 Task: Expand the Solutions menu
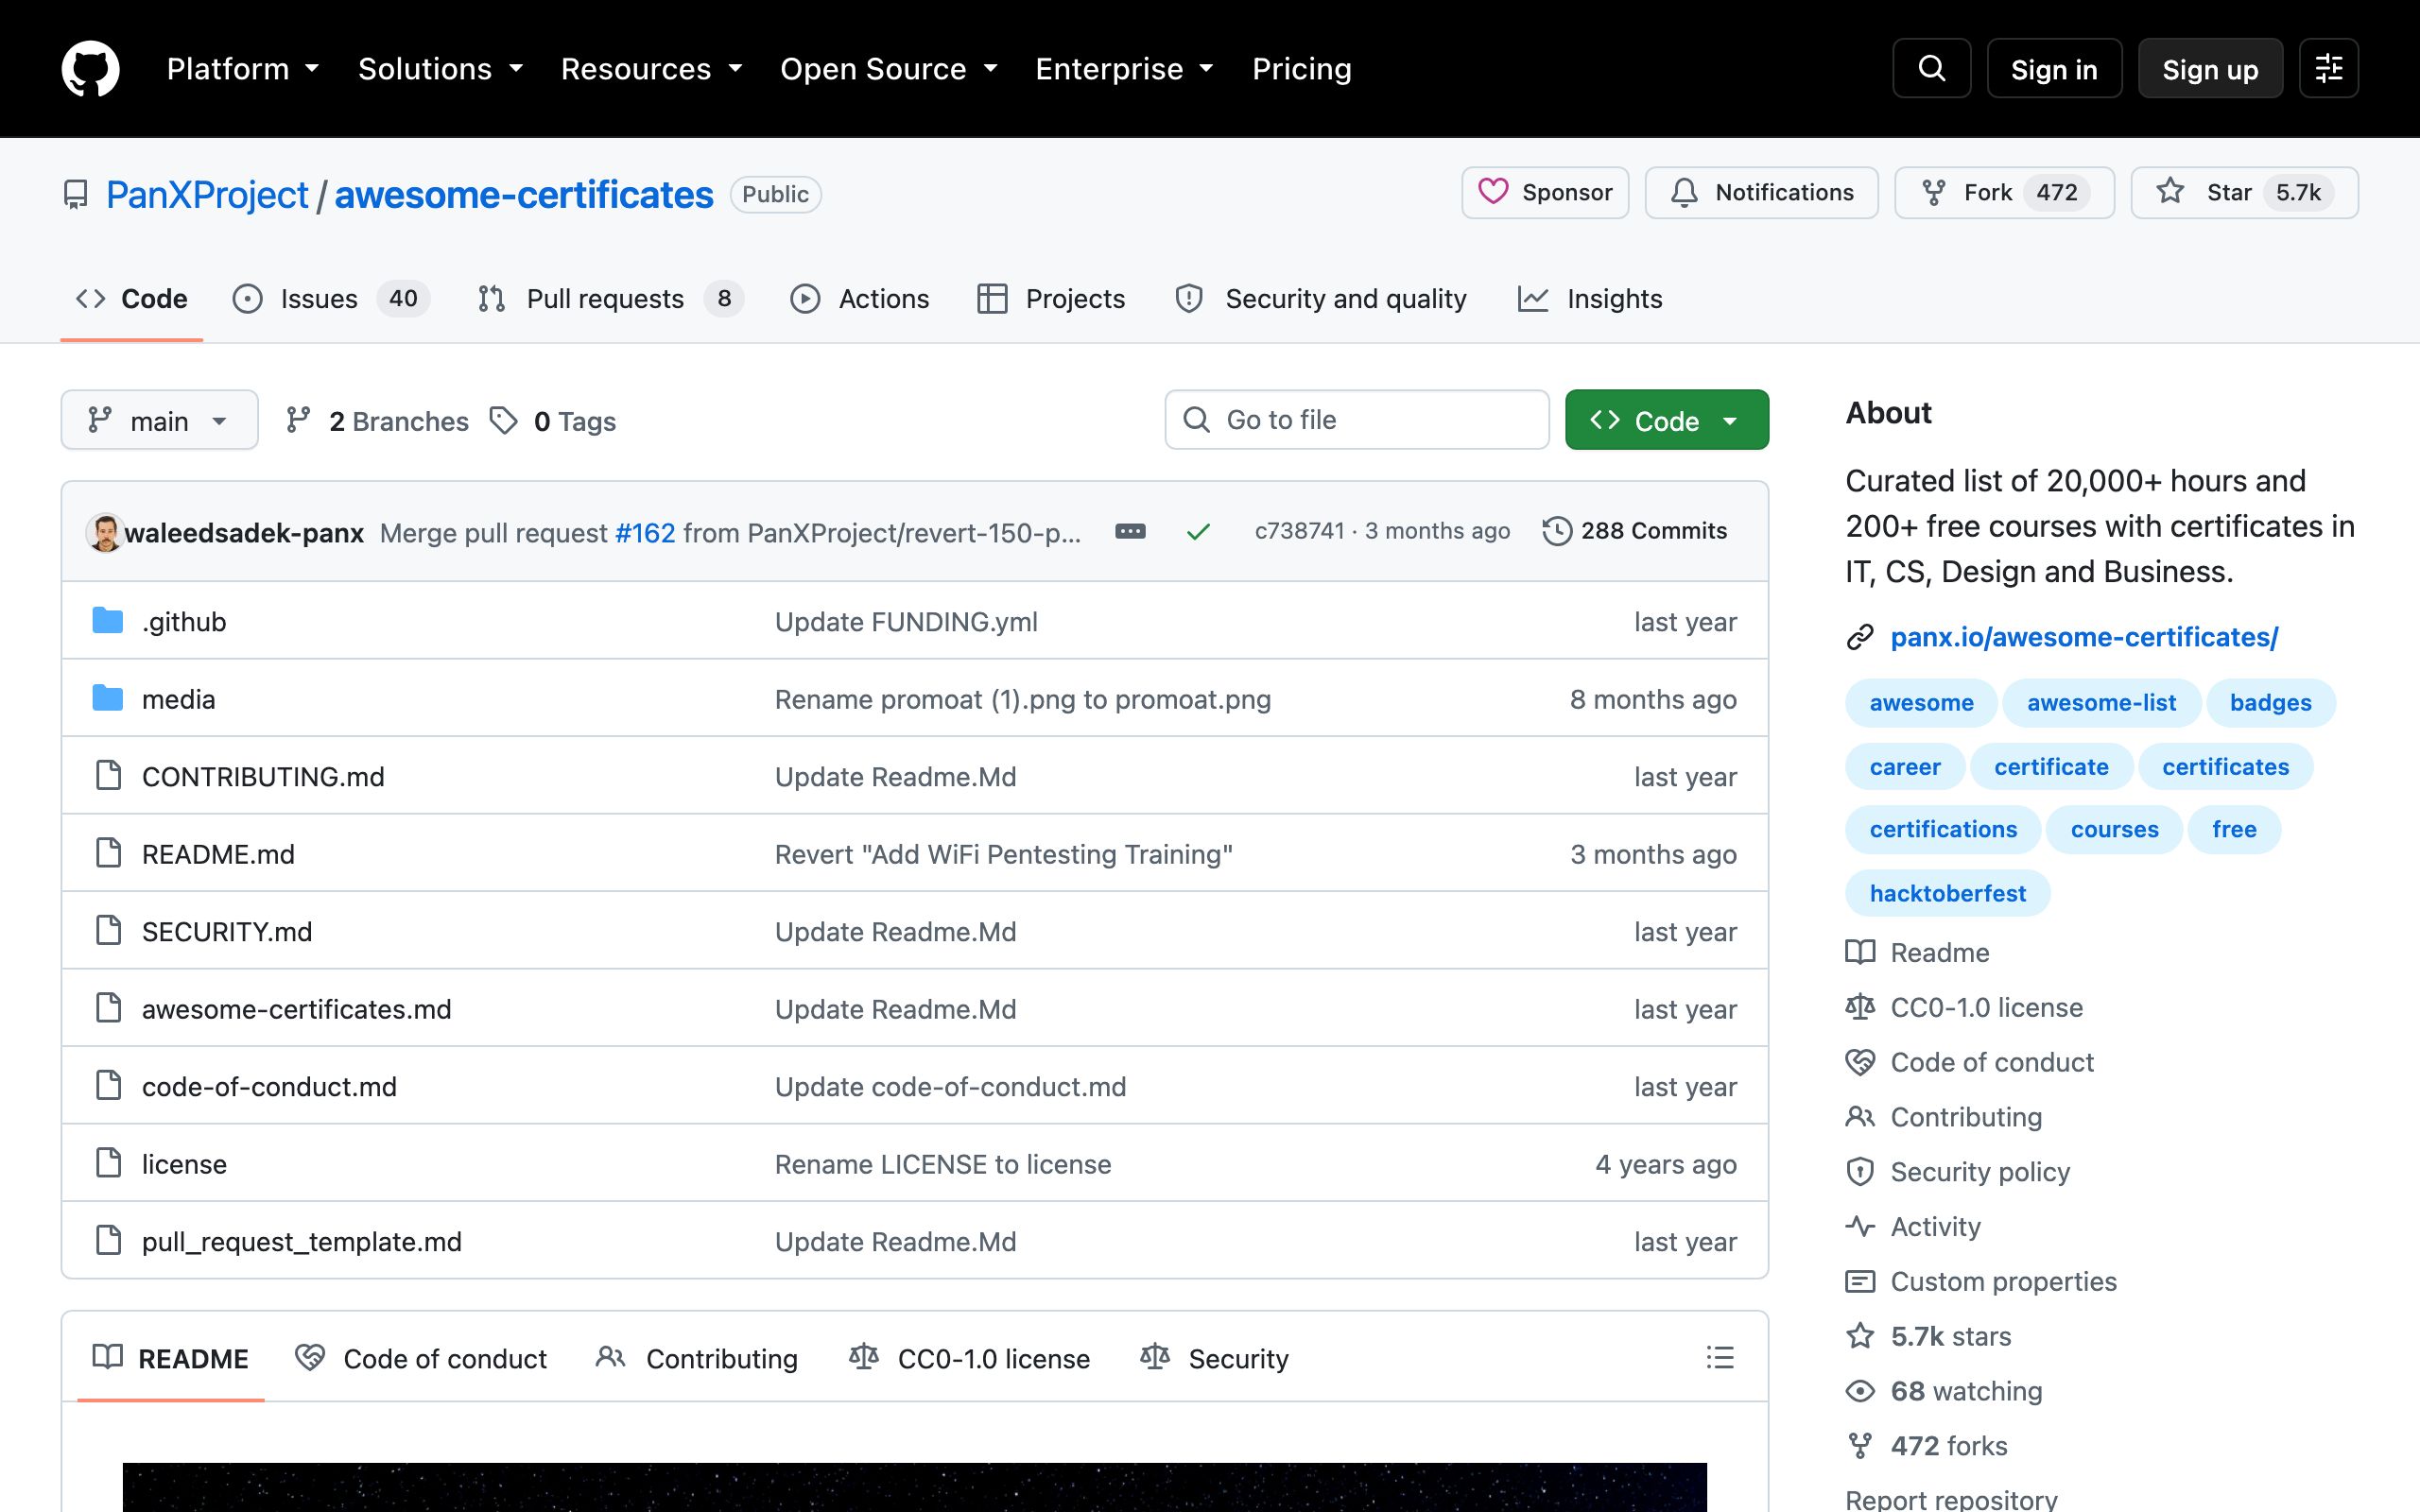[440, 69]
